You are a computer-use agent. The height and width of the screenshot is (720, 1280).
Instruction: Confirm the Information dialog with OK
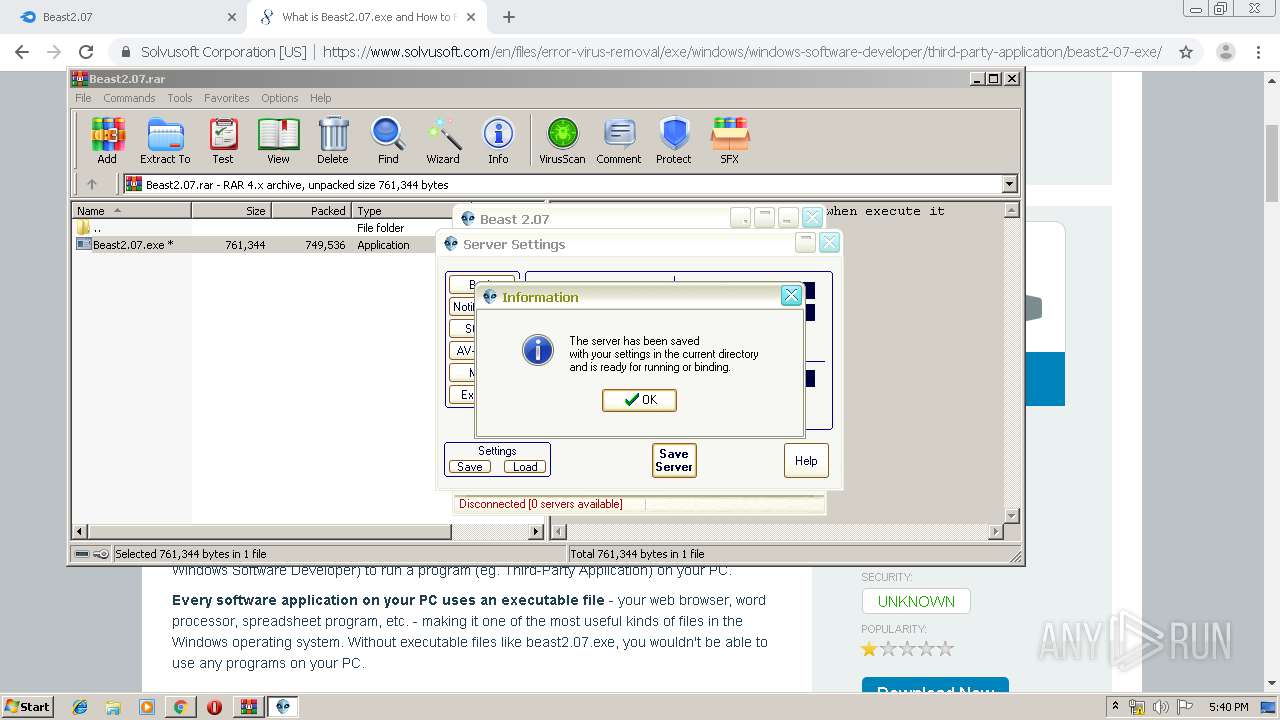coord(639,400)
